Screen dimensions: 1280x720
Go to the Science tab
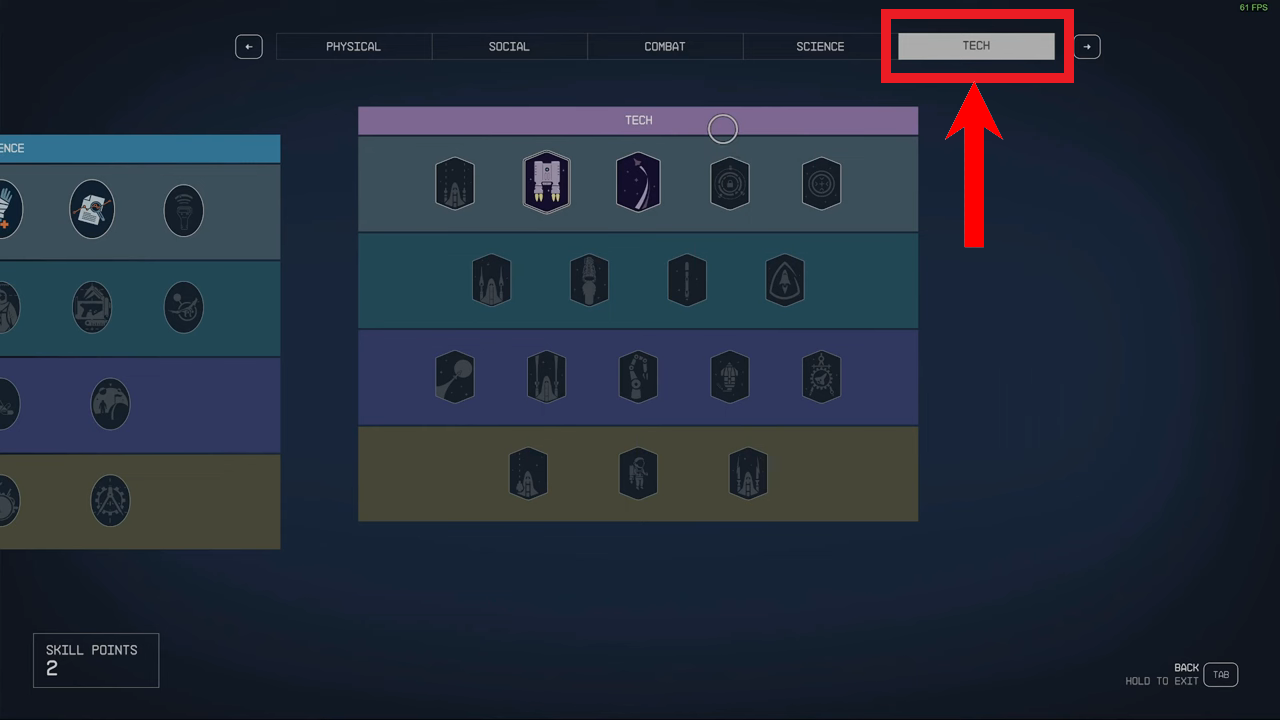[820, 46]
